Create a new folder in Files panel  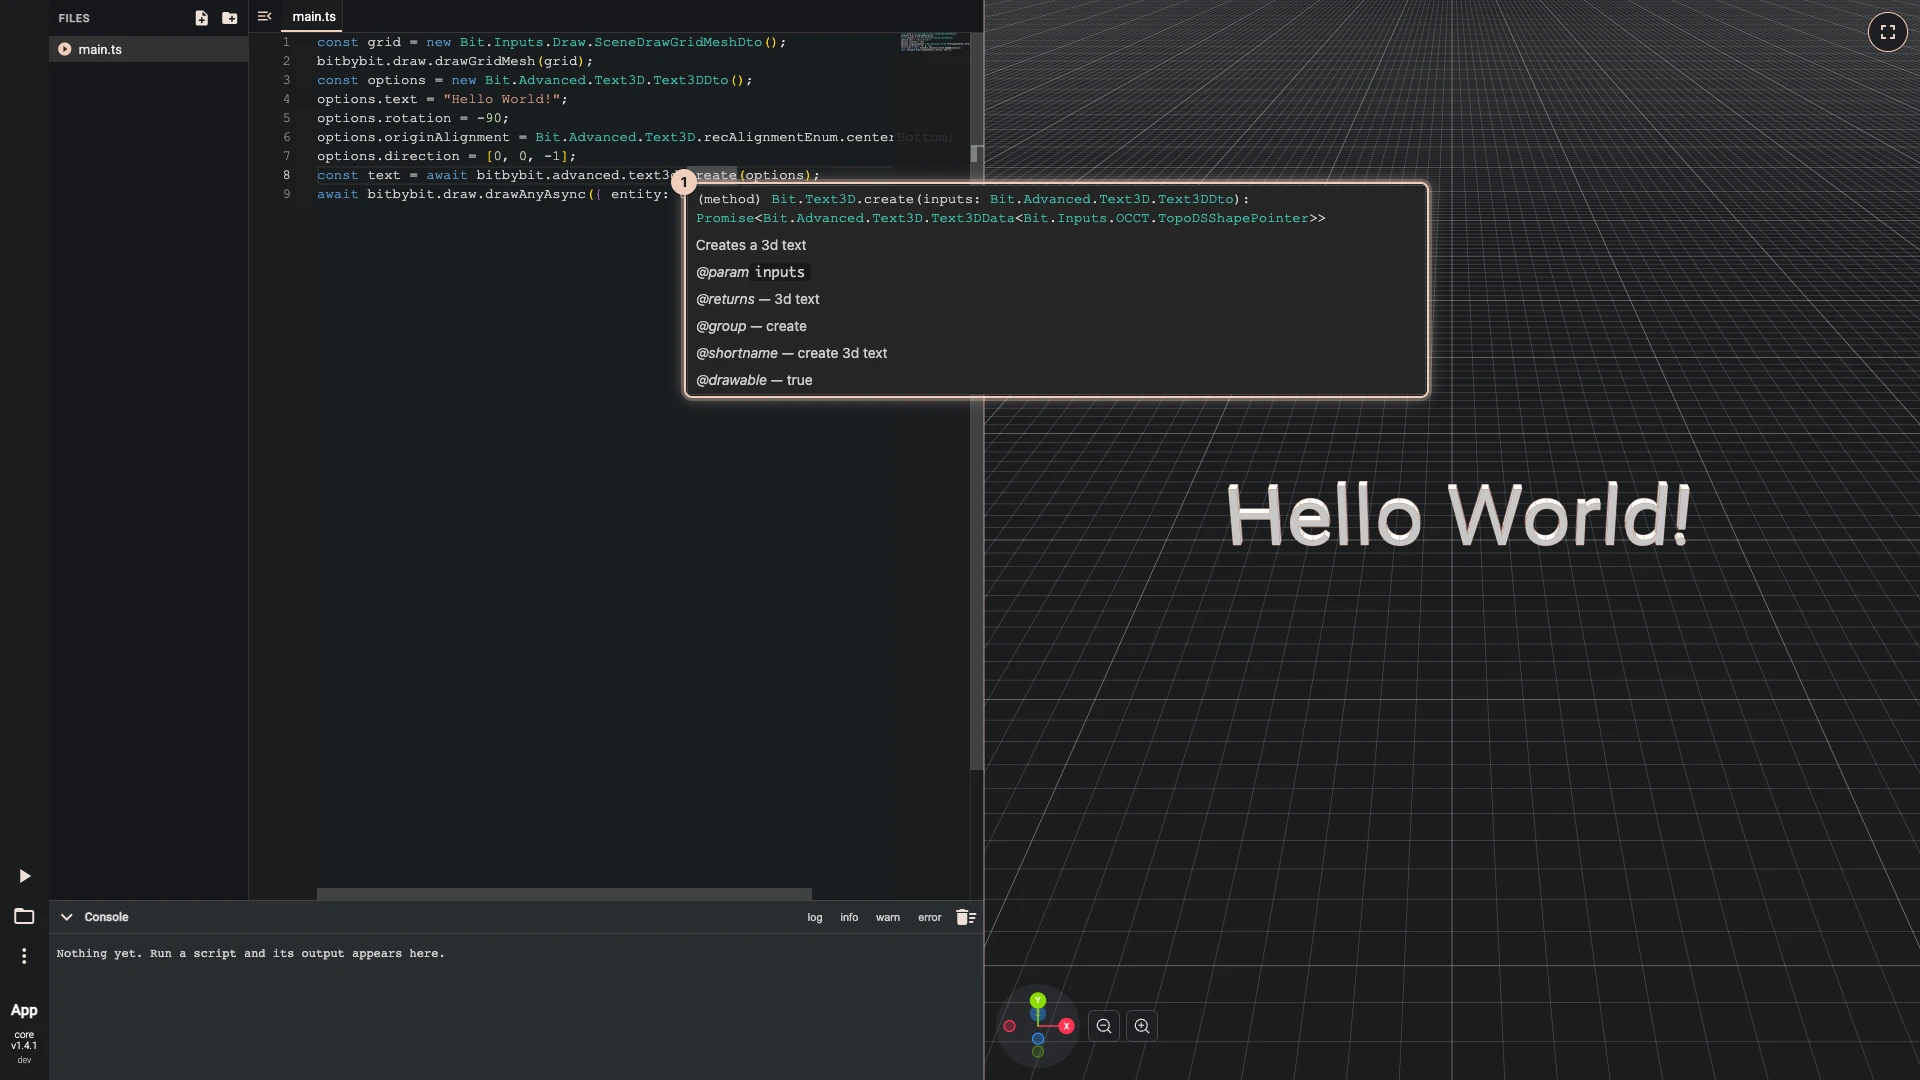[230, 18]
